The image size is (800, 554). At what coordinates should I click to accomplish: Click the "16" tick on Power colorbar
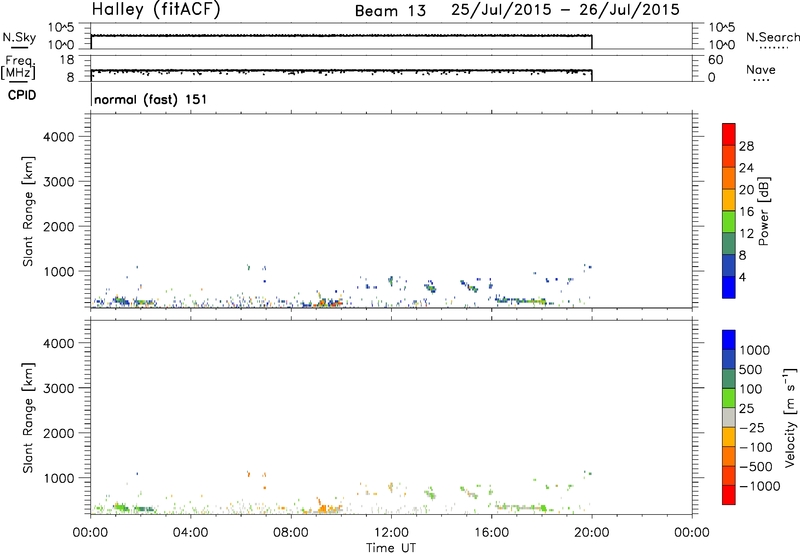[x=746, y=212]
